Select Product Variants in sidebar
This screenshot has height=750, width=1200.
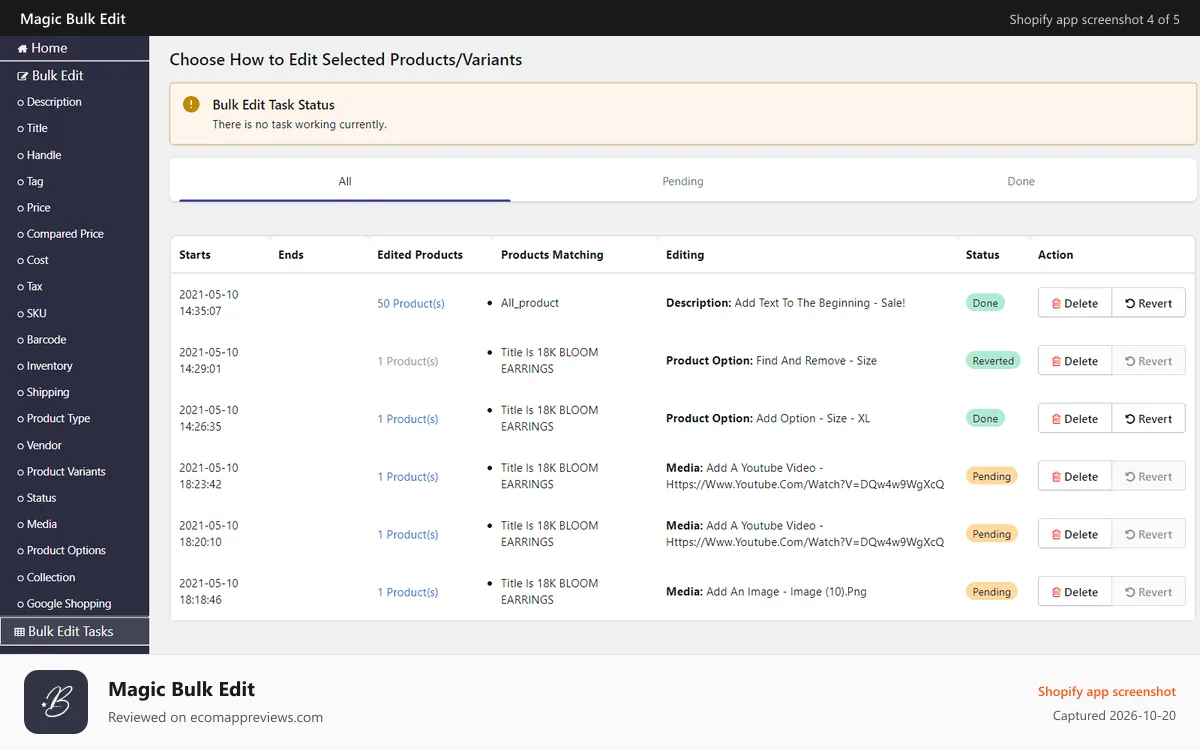[61, 471]
